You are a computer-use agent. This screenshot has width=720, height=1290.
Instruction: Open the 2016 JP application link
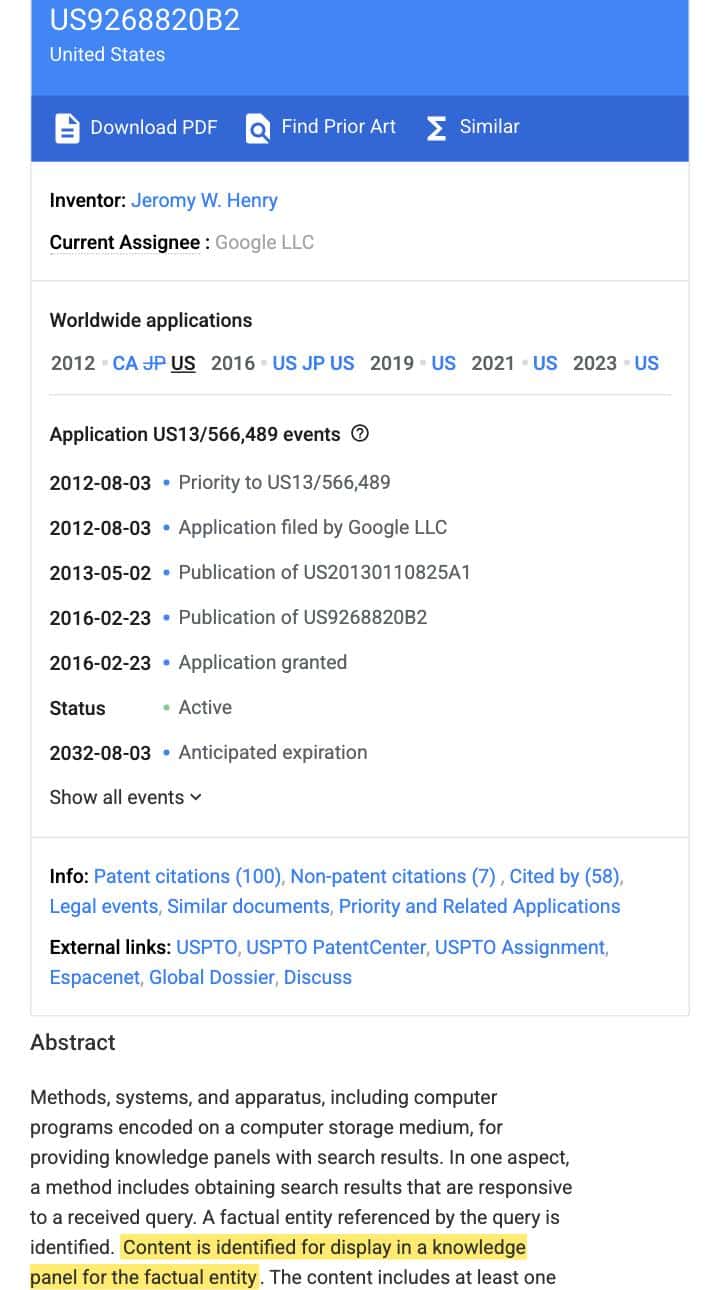pos(313,363)
